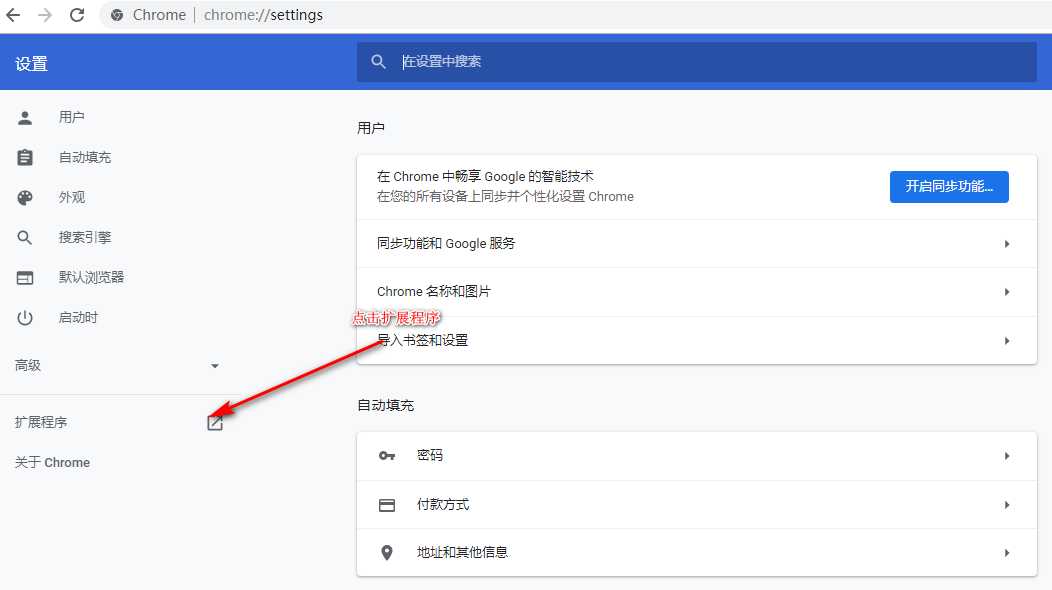Open 关于 Chrome page
Image resolution: width=1052 pixels, height=590 pixels.
(x=52, y=462)
